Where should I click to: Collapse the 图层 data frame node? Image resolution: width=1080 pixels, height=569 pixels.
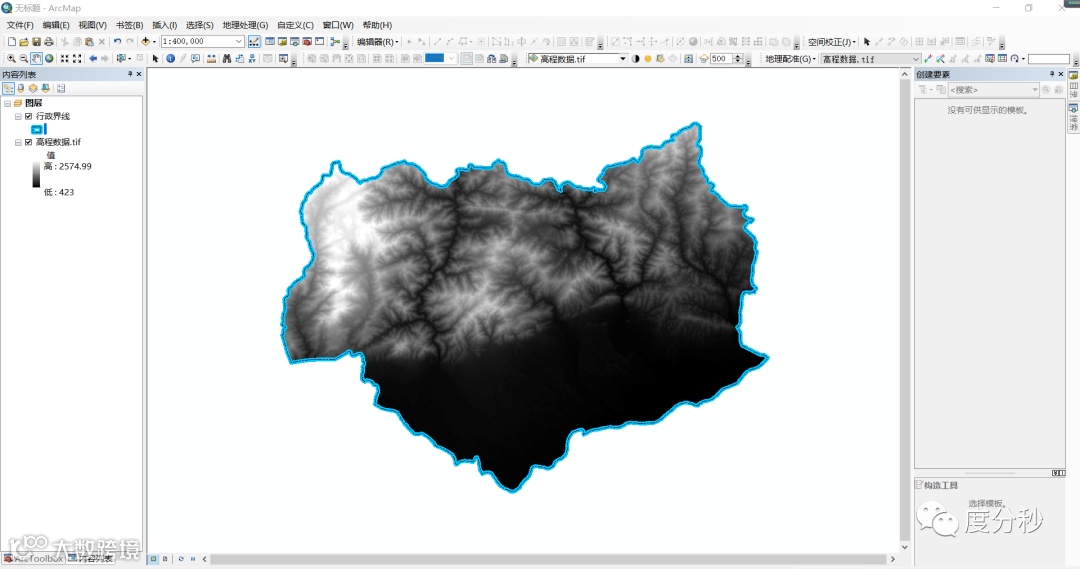point(8,103)
